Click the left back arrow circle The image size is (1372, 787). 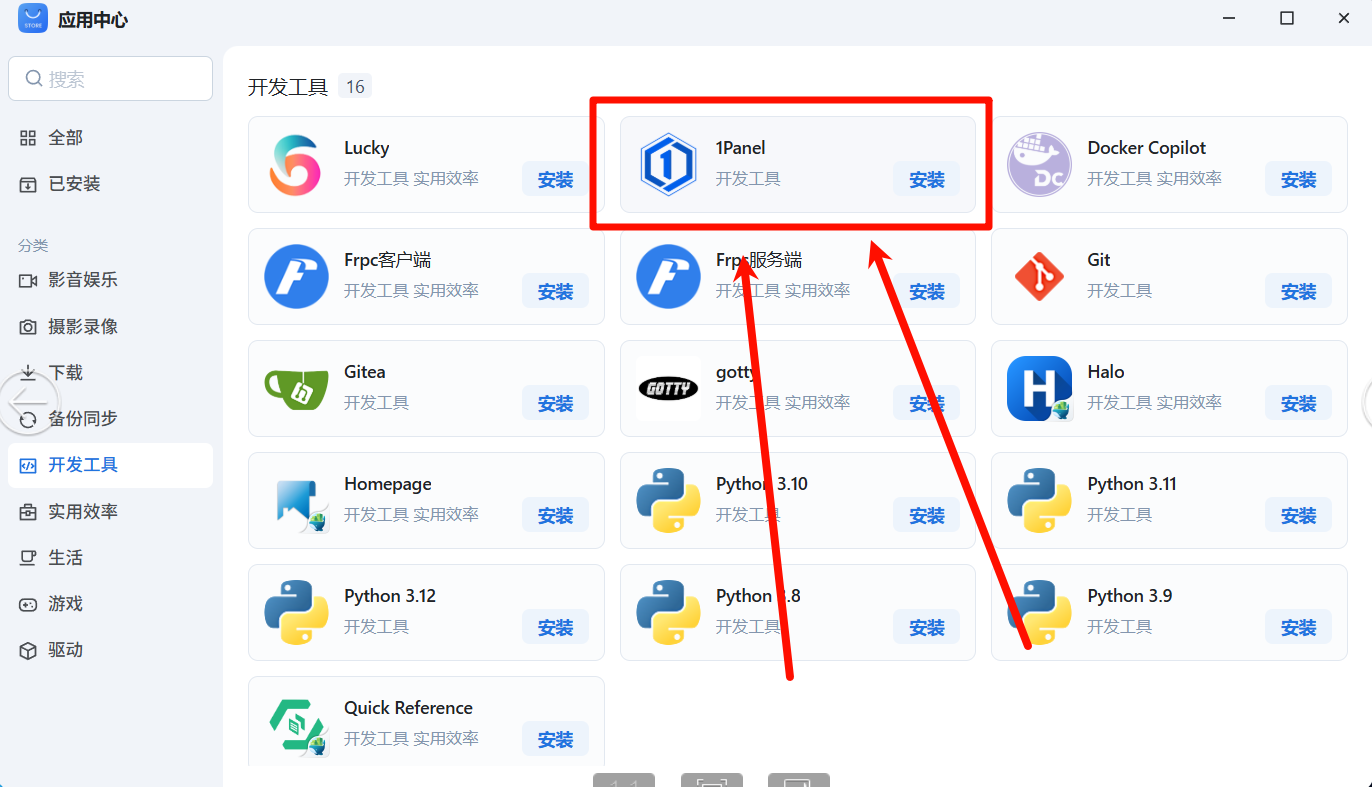click(27, 403)
